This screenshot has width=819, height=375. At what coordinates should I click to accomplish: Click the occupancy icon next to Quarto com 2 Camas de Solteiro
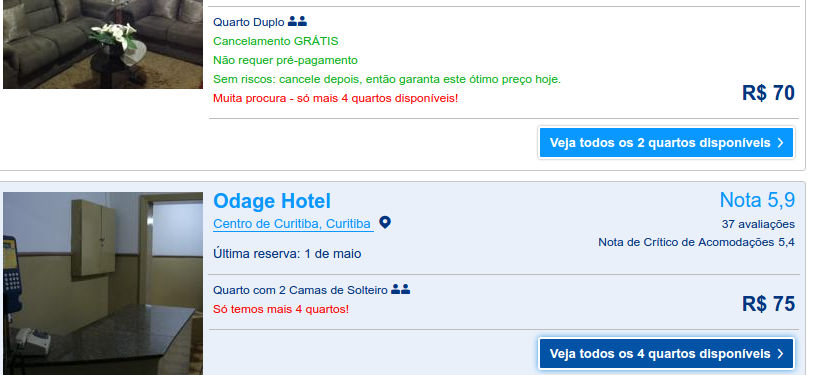pyautogui.click(x=401, y=289)
